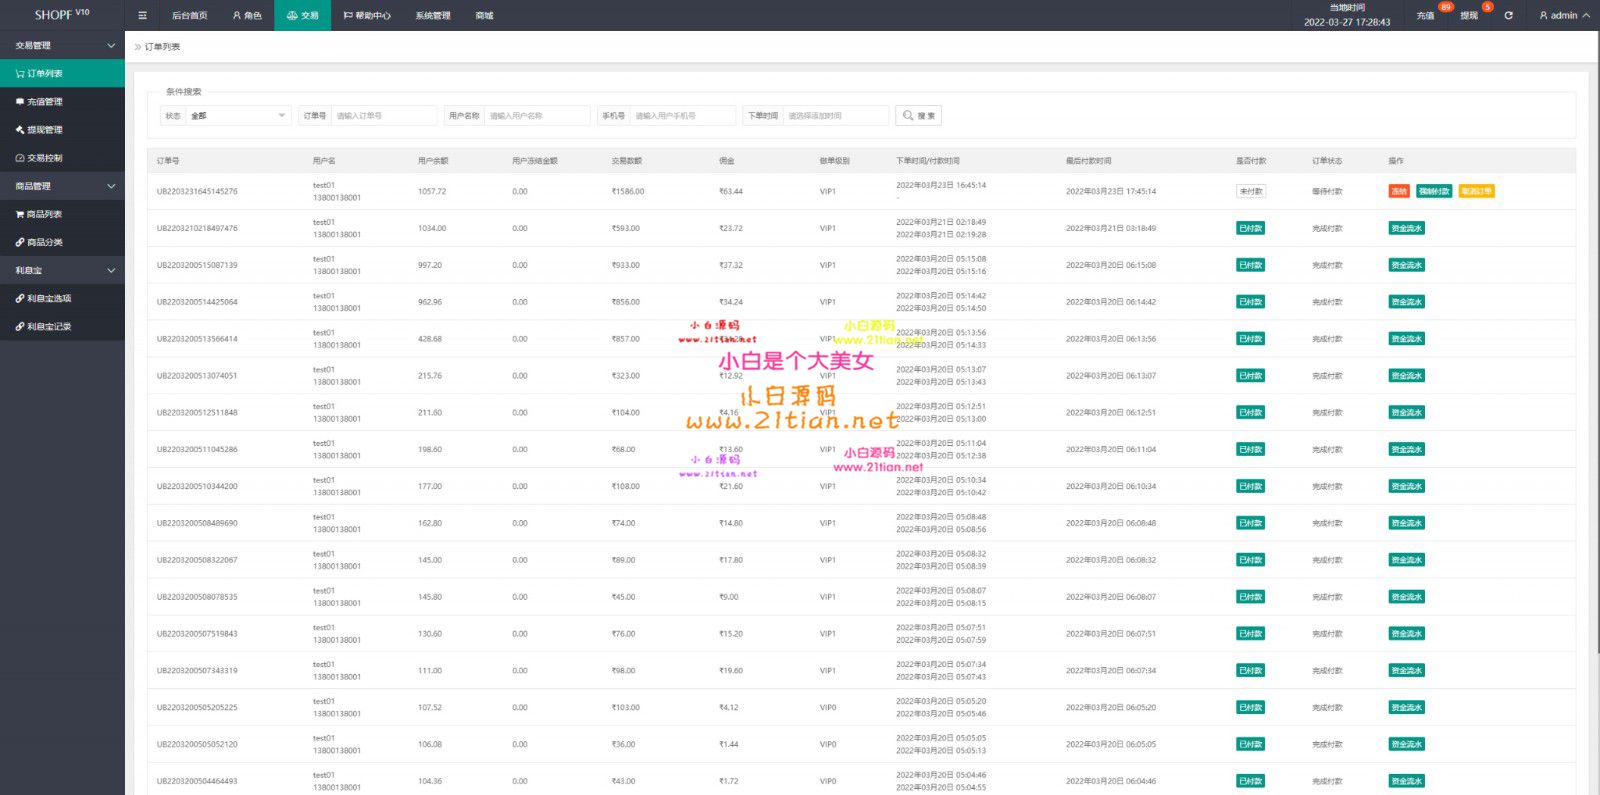Image resolution: width=1600 pixels, height=795 pixels.
Task: Click the 用户余额 column header
Action: 433,161
